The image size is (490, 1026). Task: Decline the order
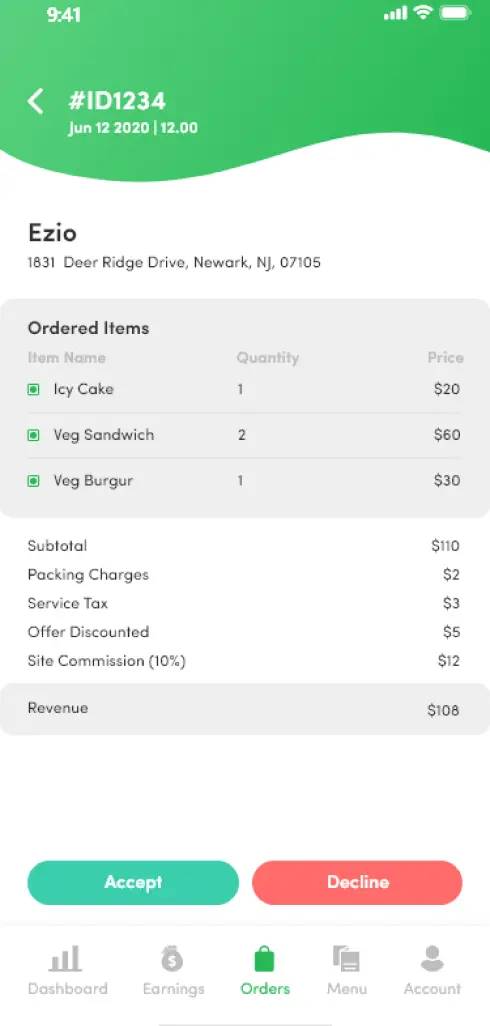pyautogui.click(x=357, y=883)
